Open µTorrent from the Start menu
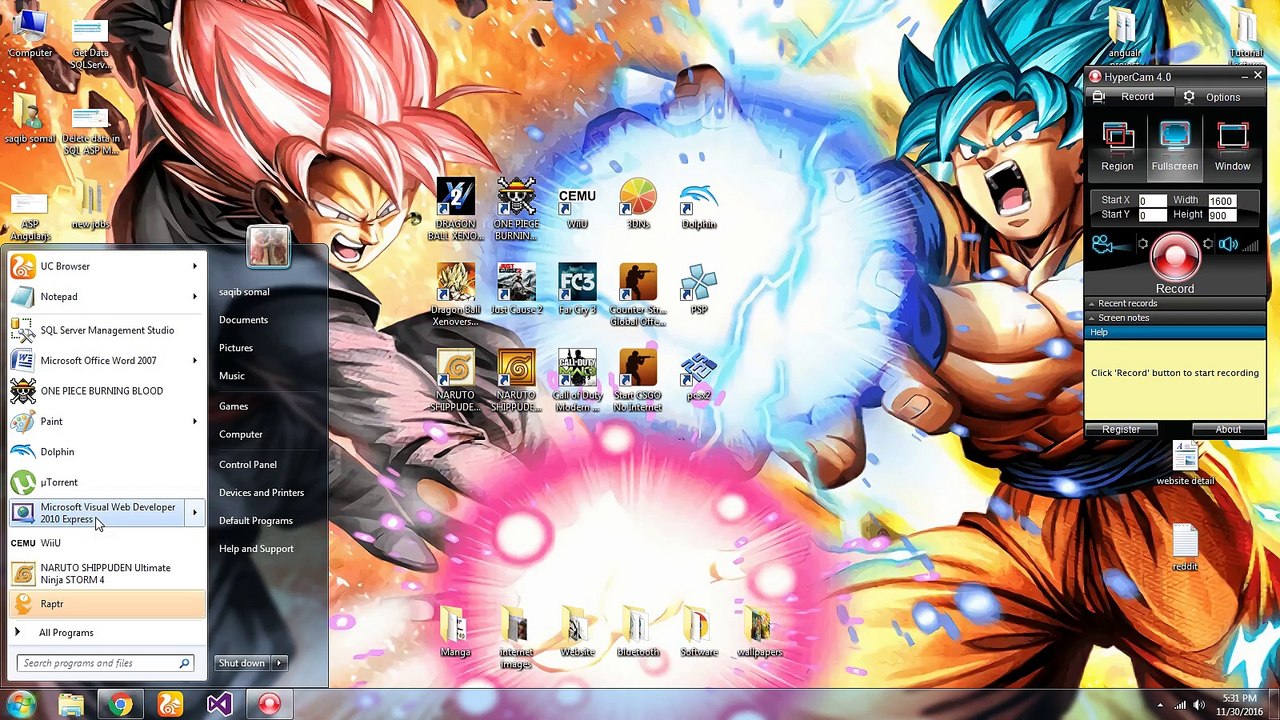 coord(106,482)
